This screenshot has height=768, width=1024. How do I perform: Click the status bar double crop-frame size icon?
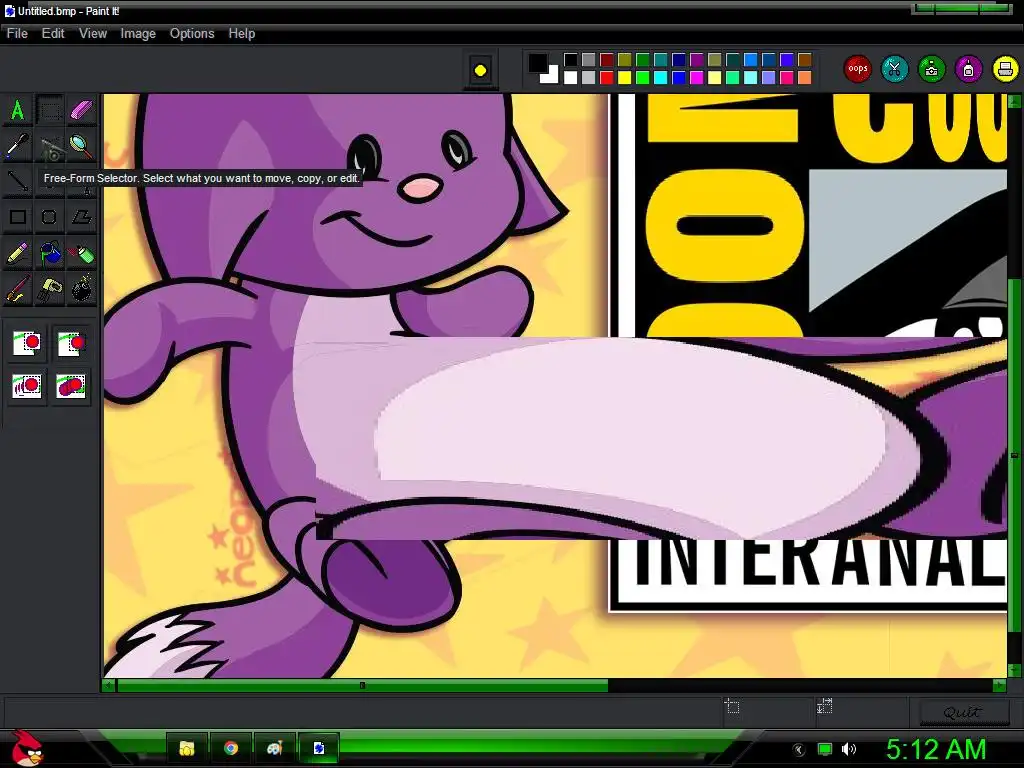[824, 706]
